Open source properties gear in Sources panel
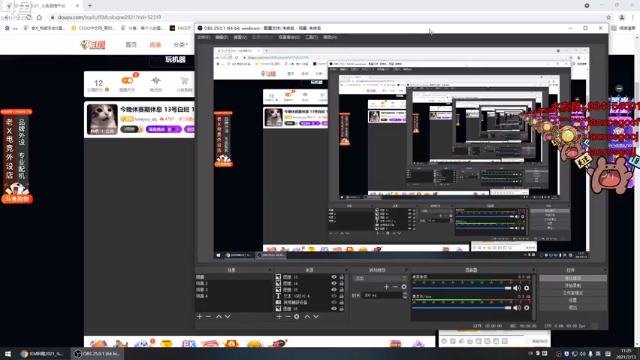Viewport: 640px width, 360px height. (297, 316)
